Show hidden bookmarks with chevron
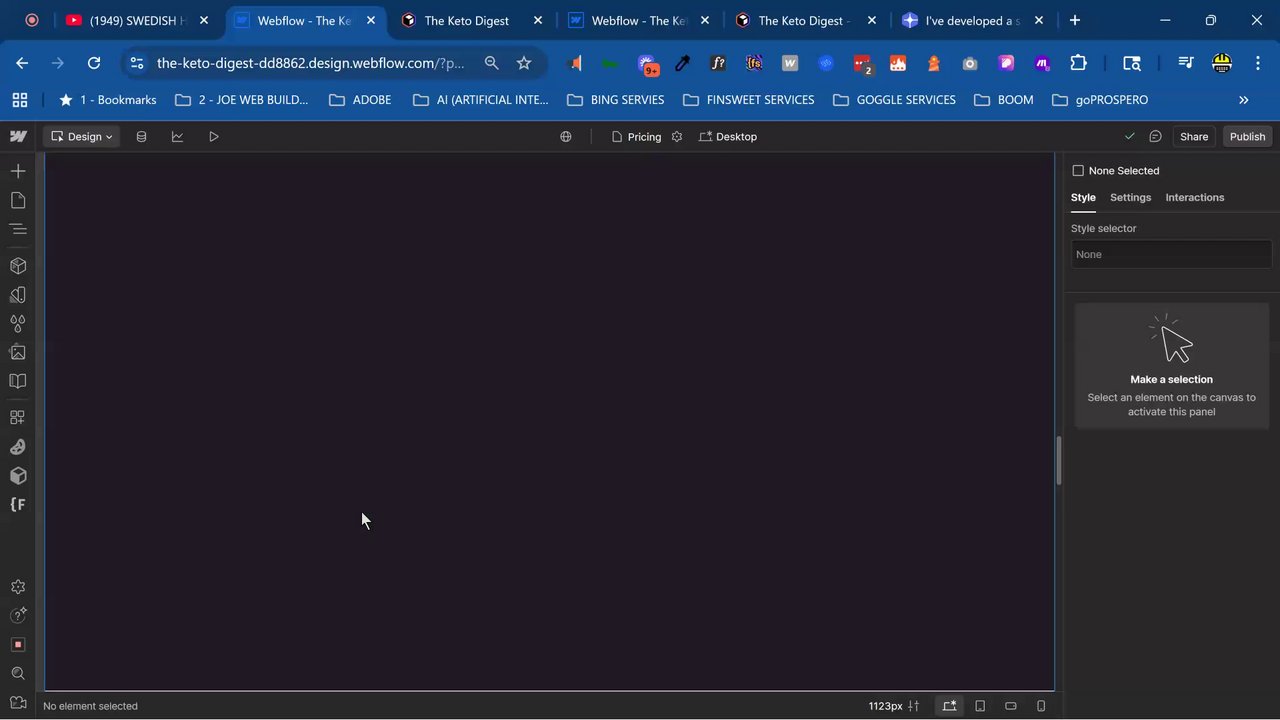 coord(1244,100)
